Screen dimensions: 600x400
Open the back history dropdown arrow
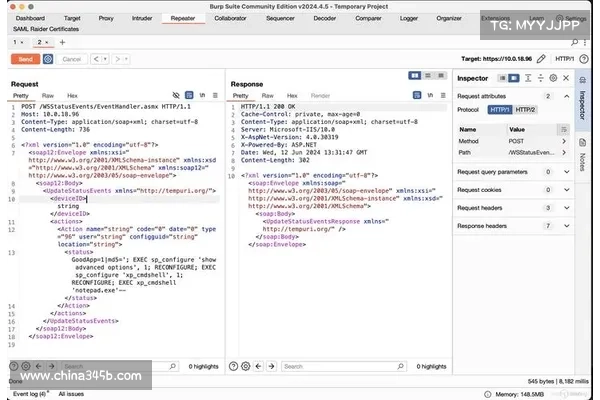(x=105, y=59)
